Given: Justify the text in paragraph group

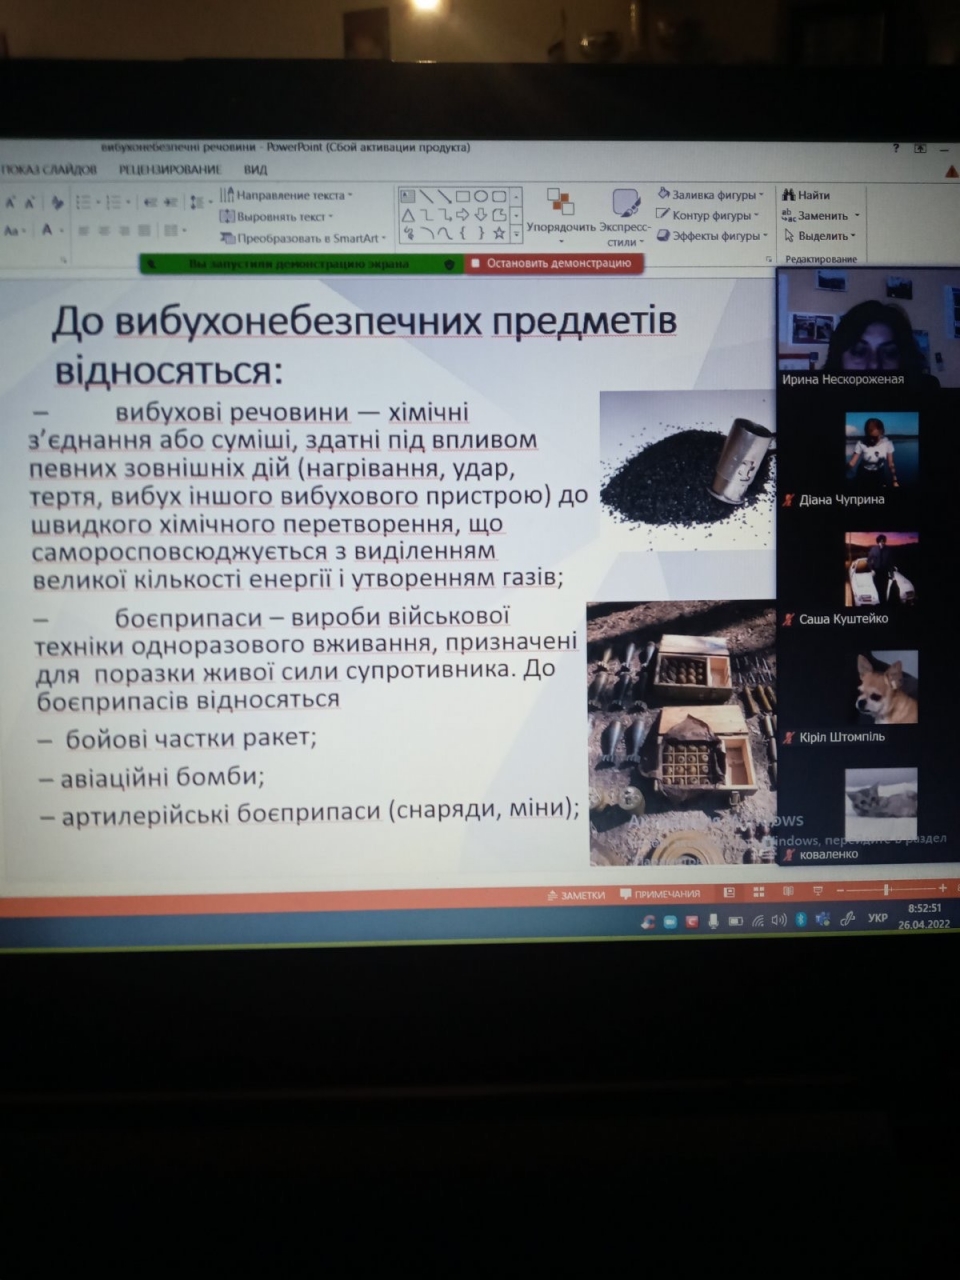Looking at the screenshot, I should point(144,231).
